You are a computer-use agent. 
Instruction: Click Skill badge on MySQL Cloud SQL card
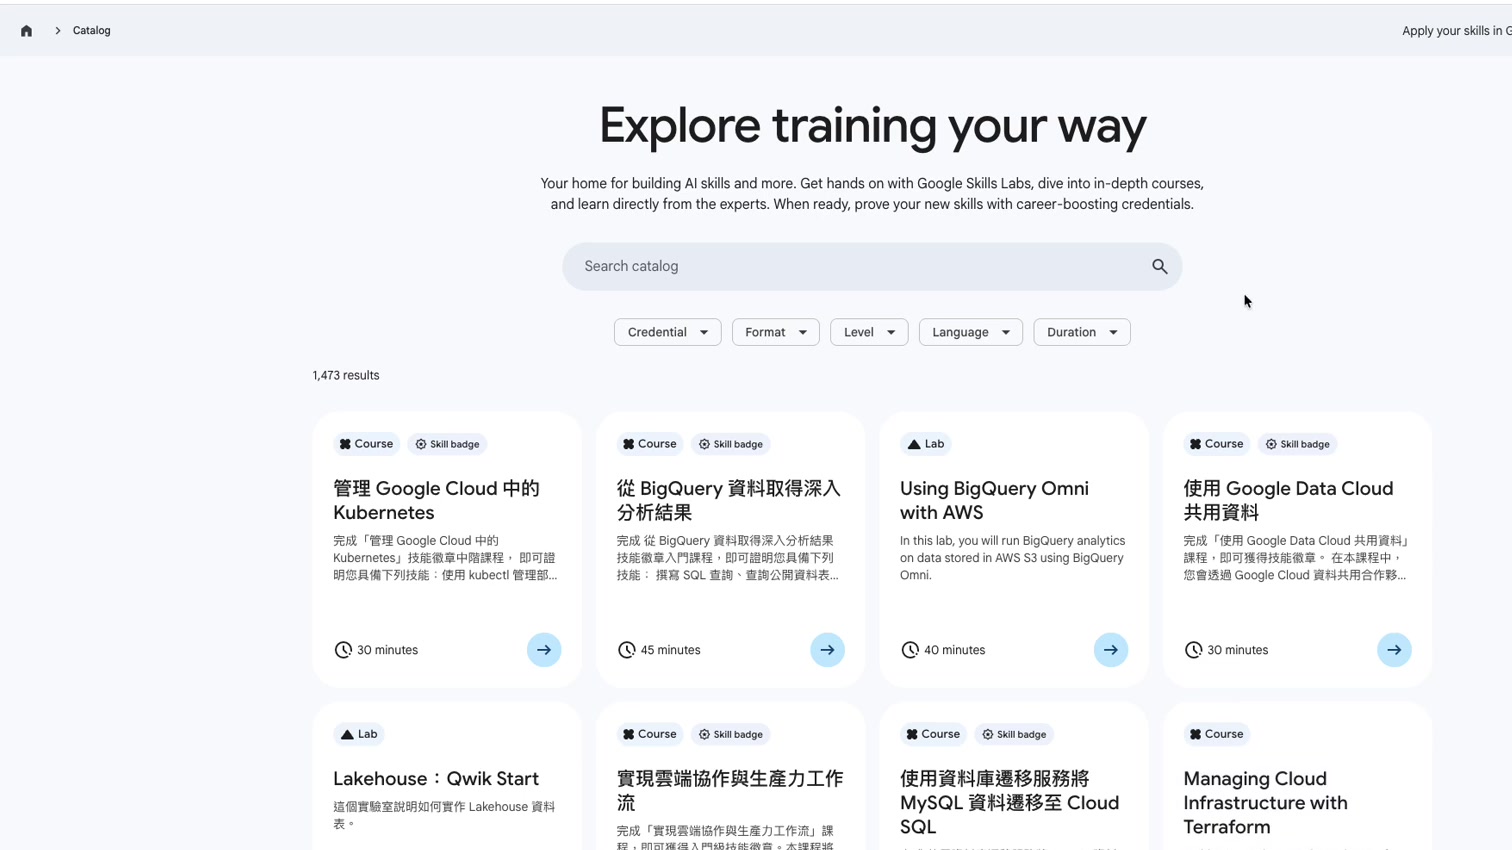1014,734
